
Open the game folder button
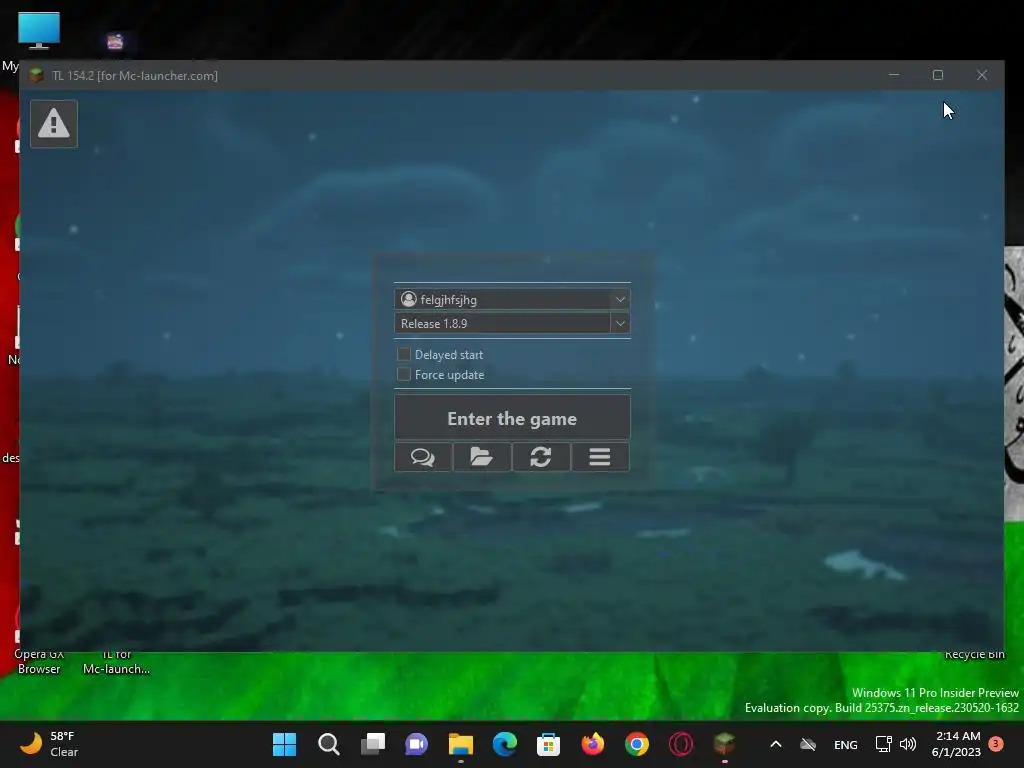[x=482, y=457]
